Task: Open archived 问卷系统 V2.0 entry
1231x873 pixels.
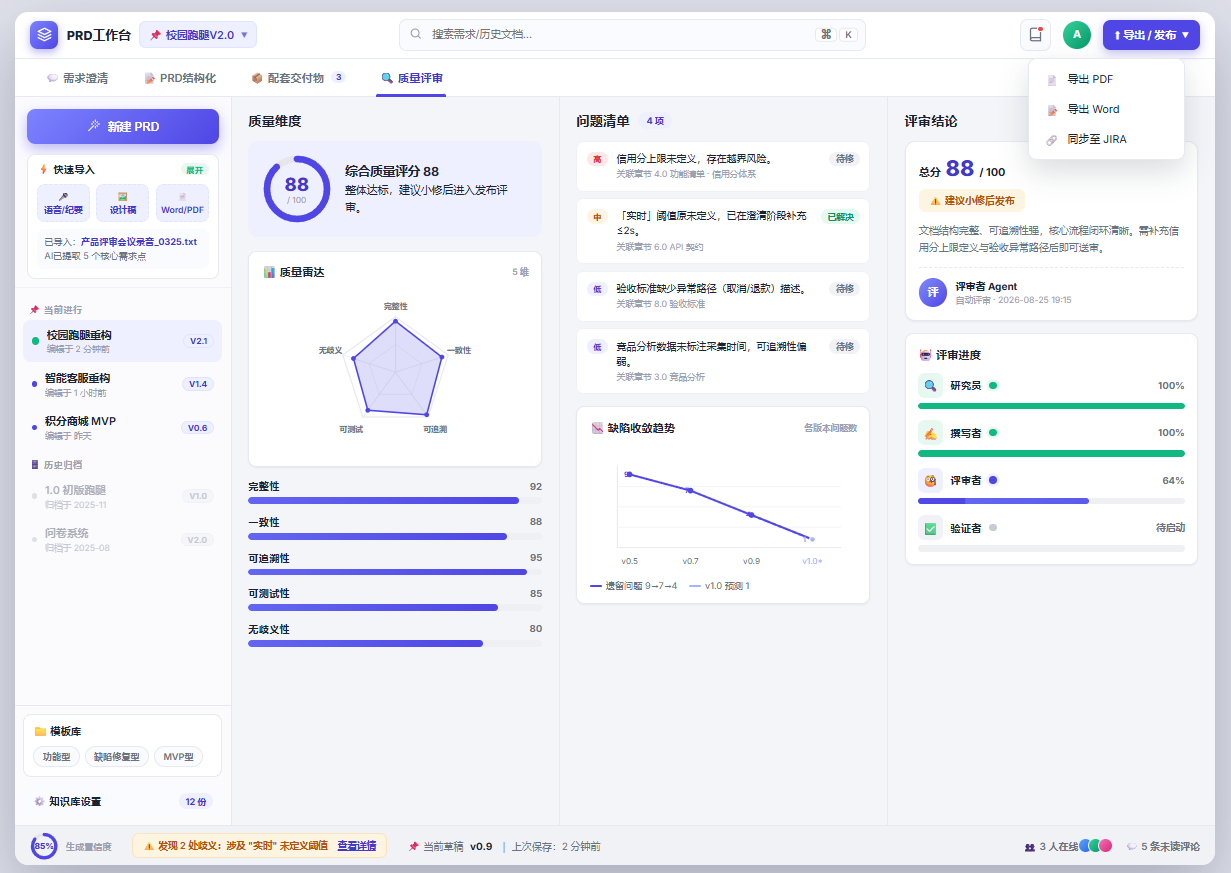Action: (122, 539)
